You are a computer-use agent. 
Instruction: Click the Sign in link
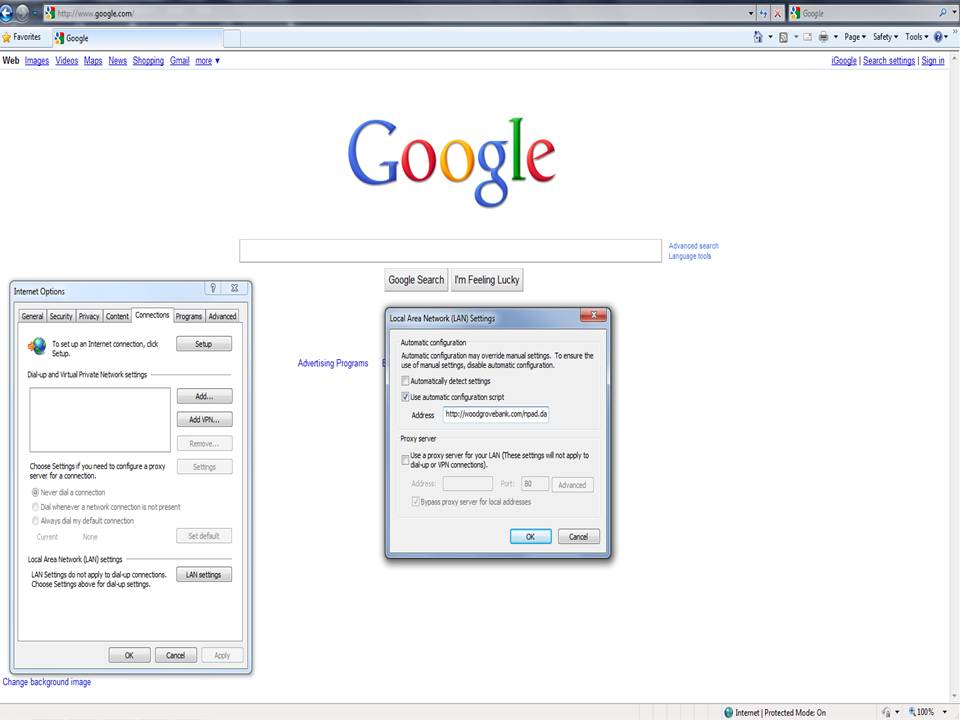(932, 61)
